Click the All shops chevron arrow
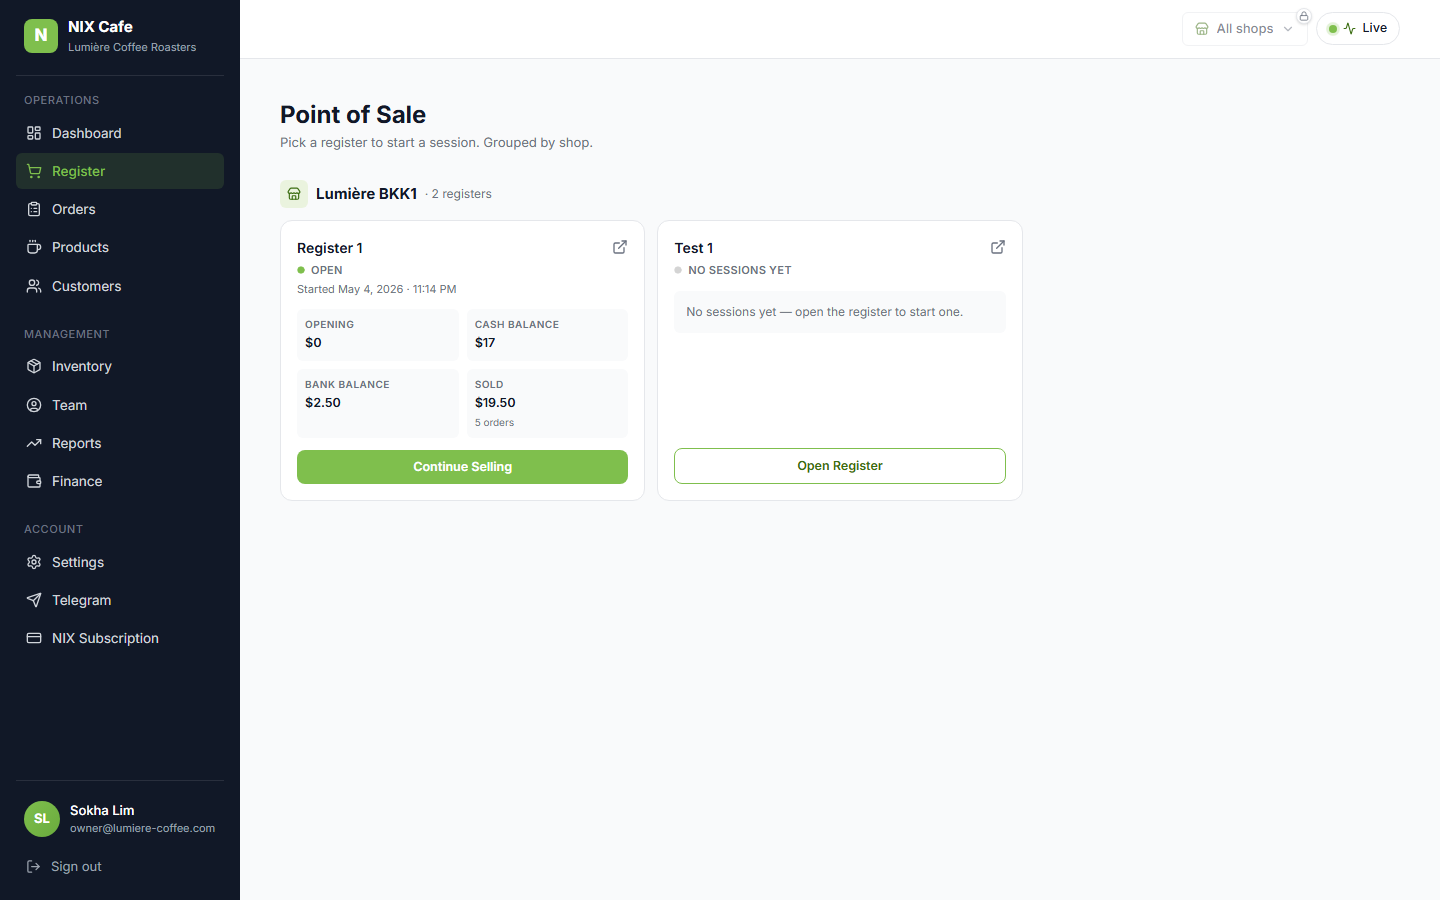This screenshot has height=900, width=1440. pos(1288,29)
